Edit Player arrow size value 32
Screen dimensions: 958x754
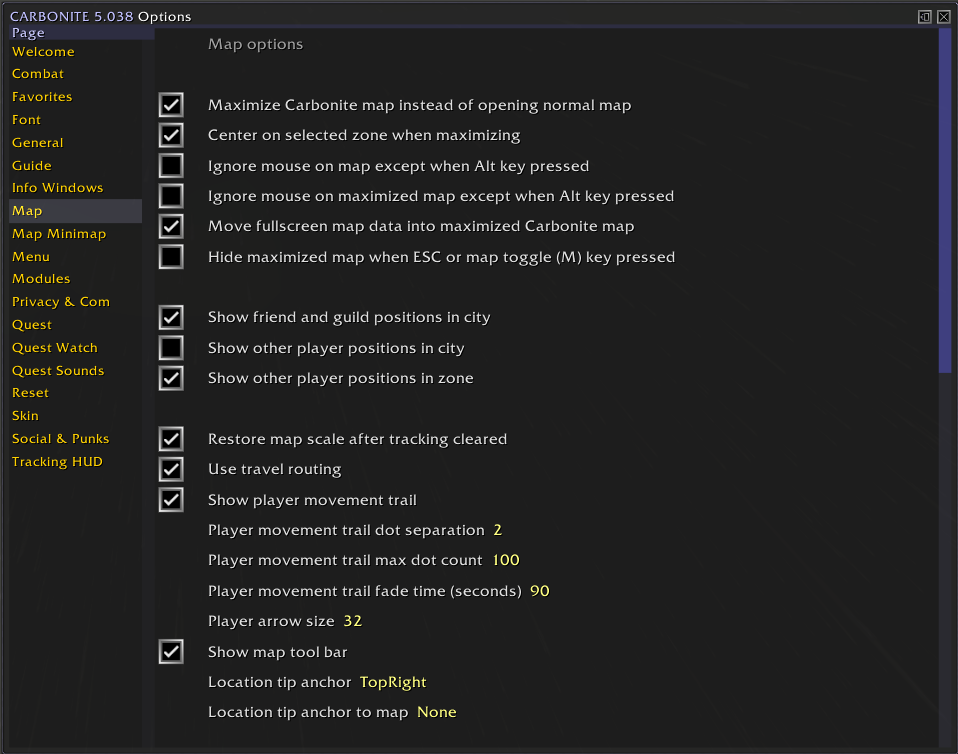point(352,621)
